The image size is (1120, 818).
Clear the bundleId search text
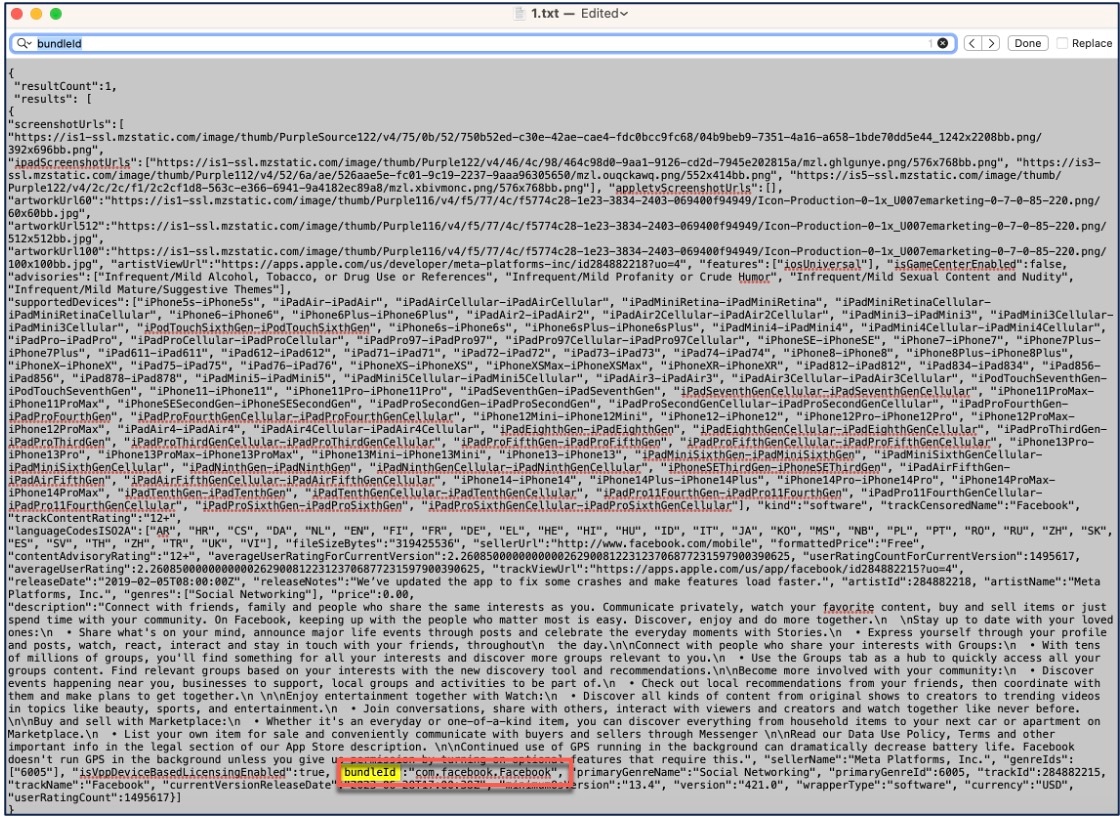[x=943, y=44]
